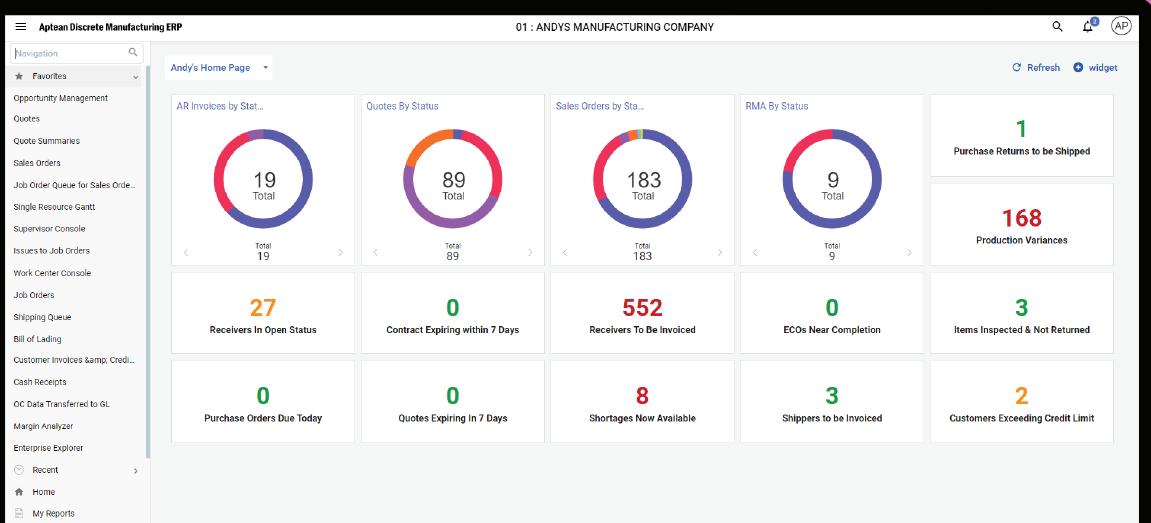Click the Home icon in the sidebar

tap(19, 492)
